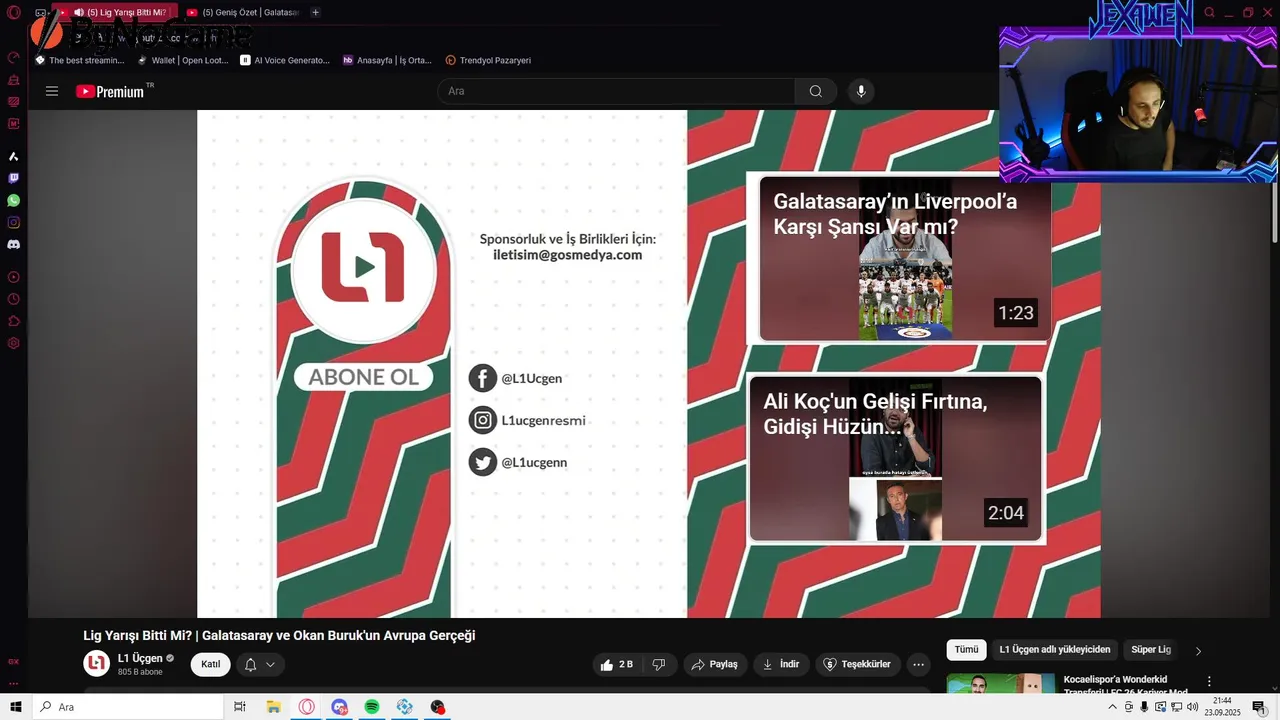The image size is (1280, 720).
Task: Open a new browser tab with plus
Action: (315, 12)
